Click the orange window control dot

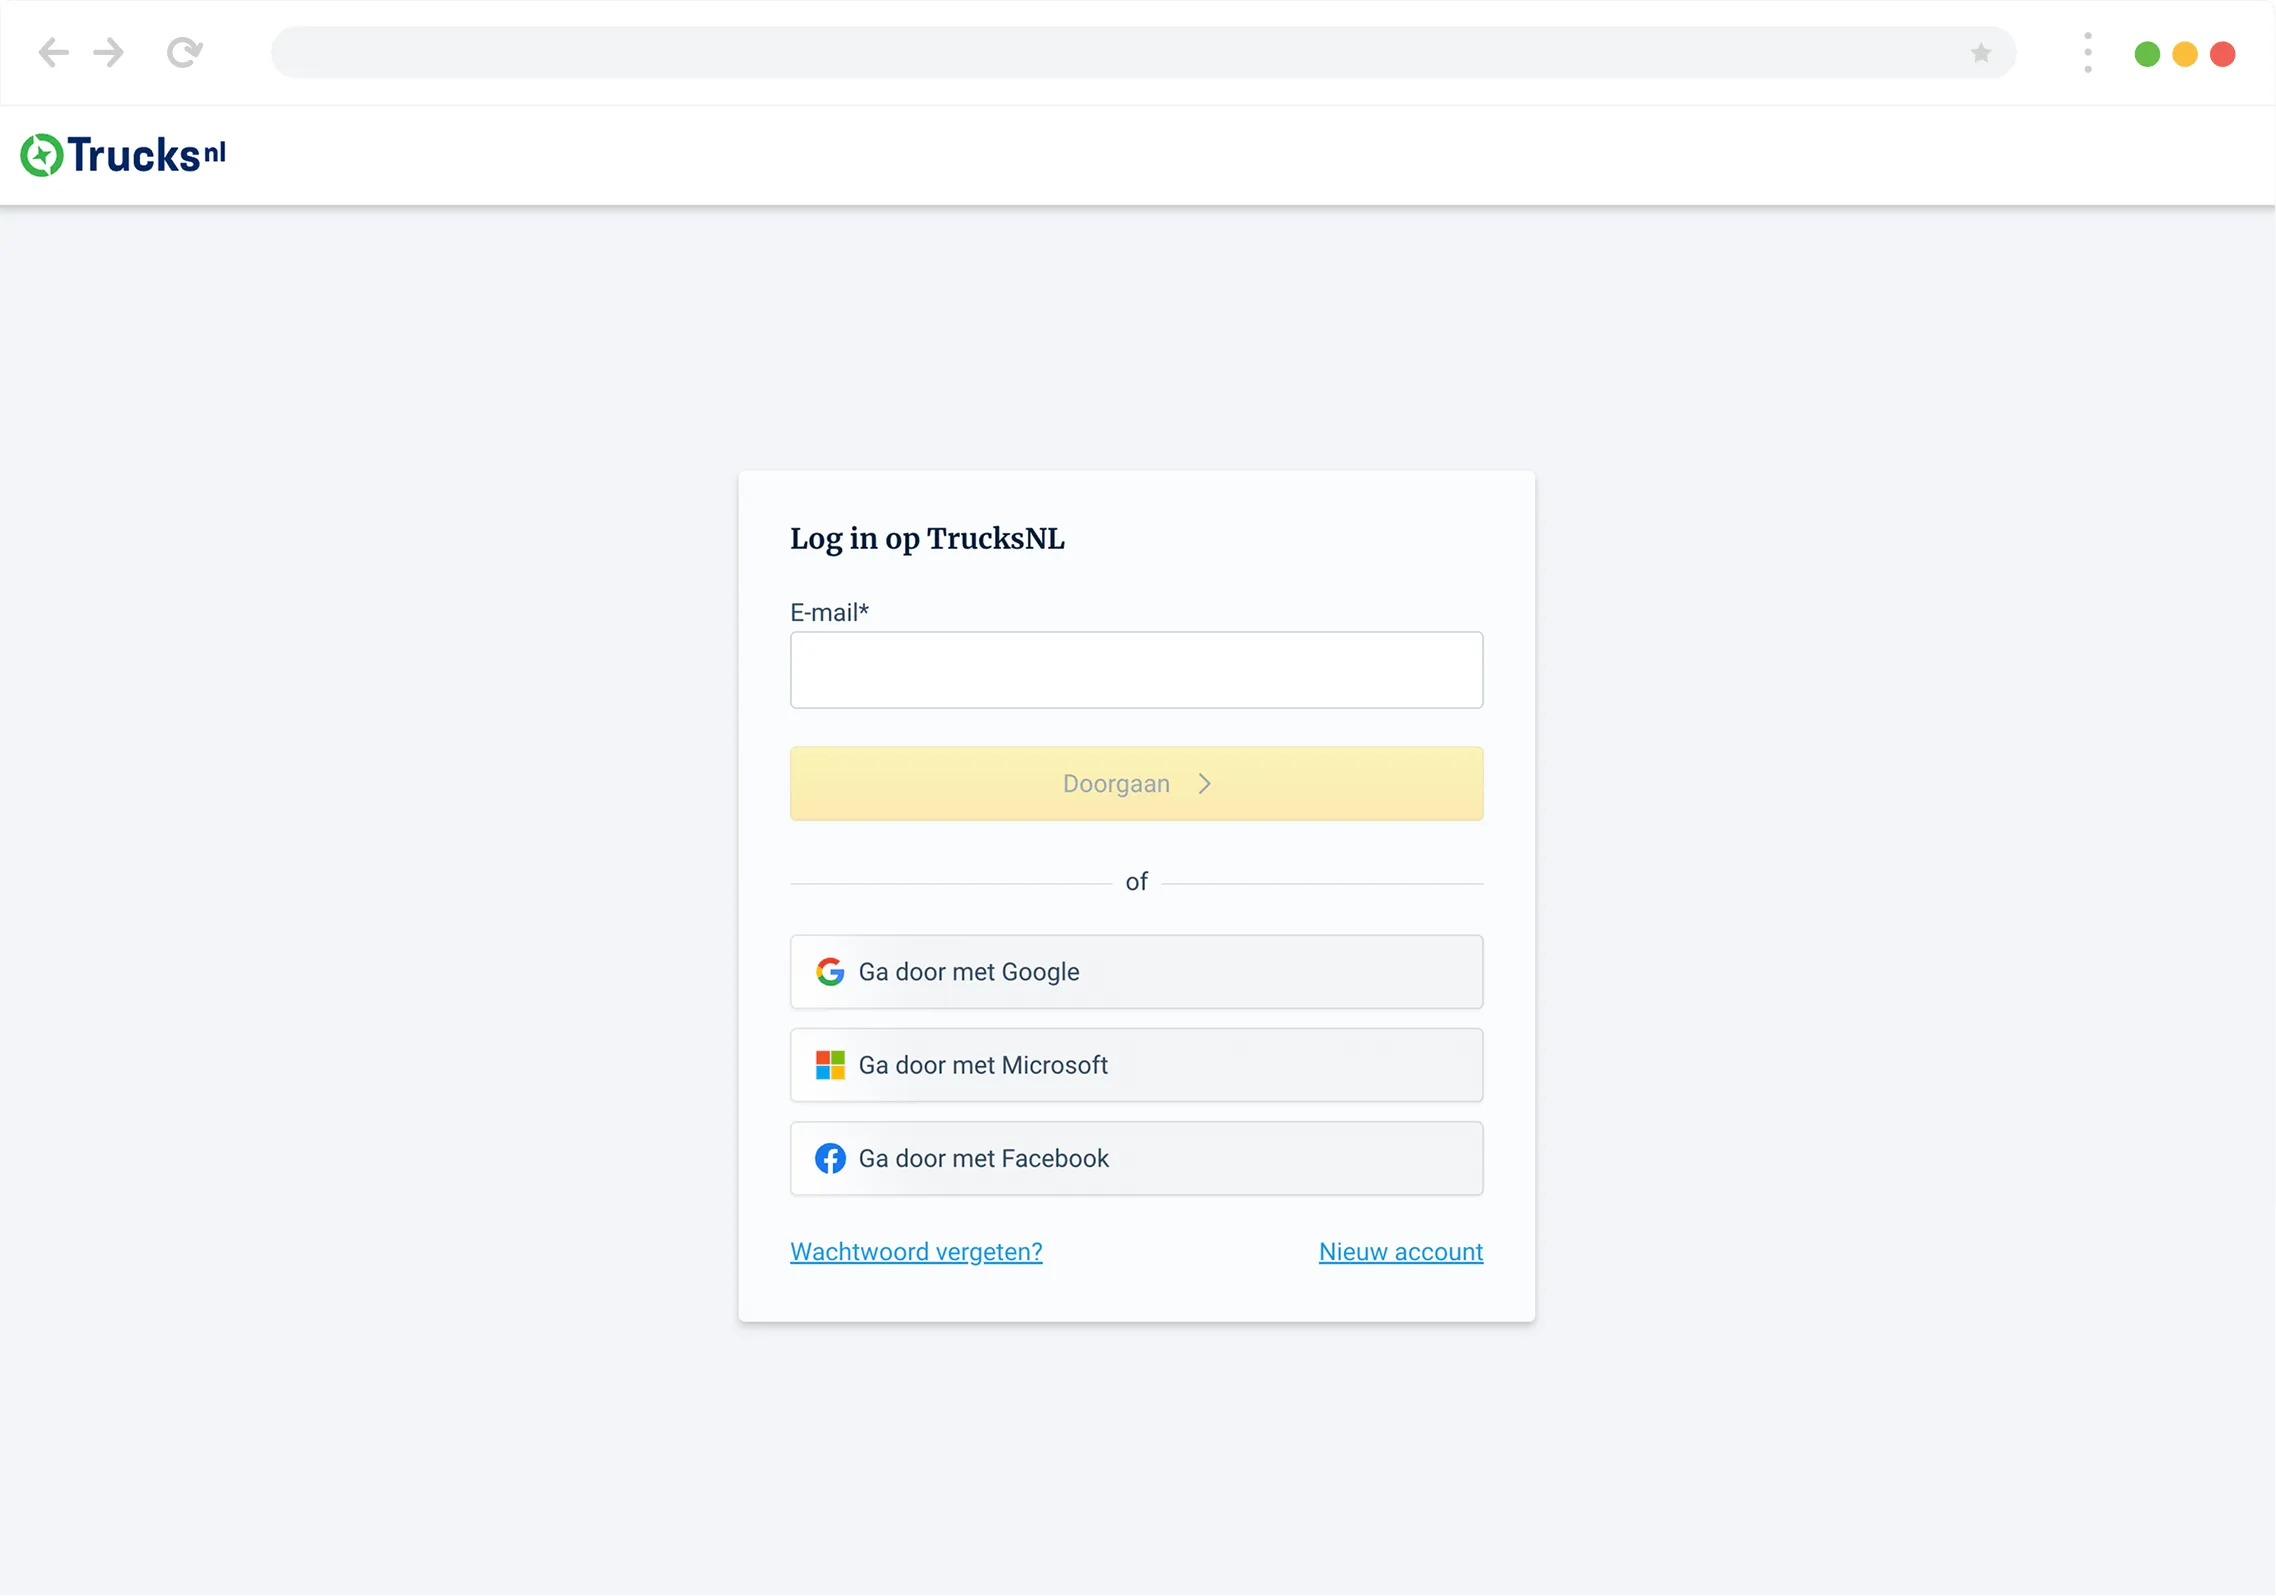2184,54
